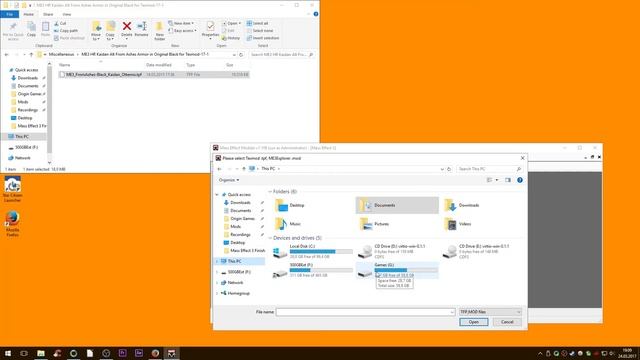The width and height of the screenshot is (640, 360).
Task: Expand Homegroup node in dialog tree
Action: (217, 293)
